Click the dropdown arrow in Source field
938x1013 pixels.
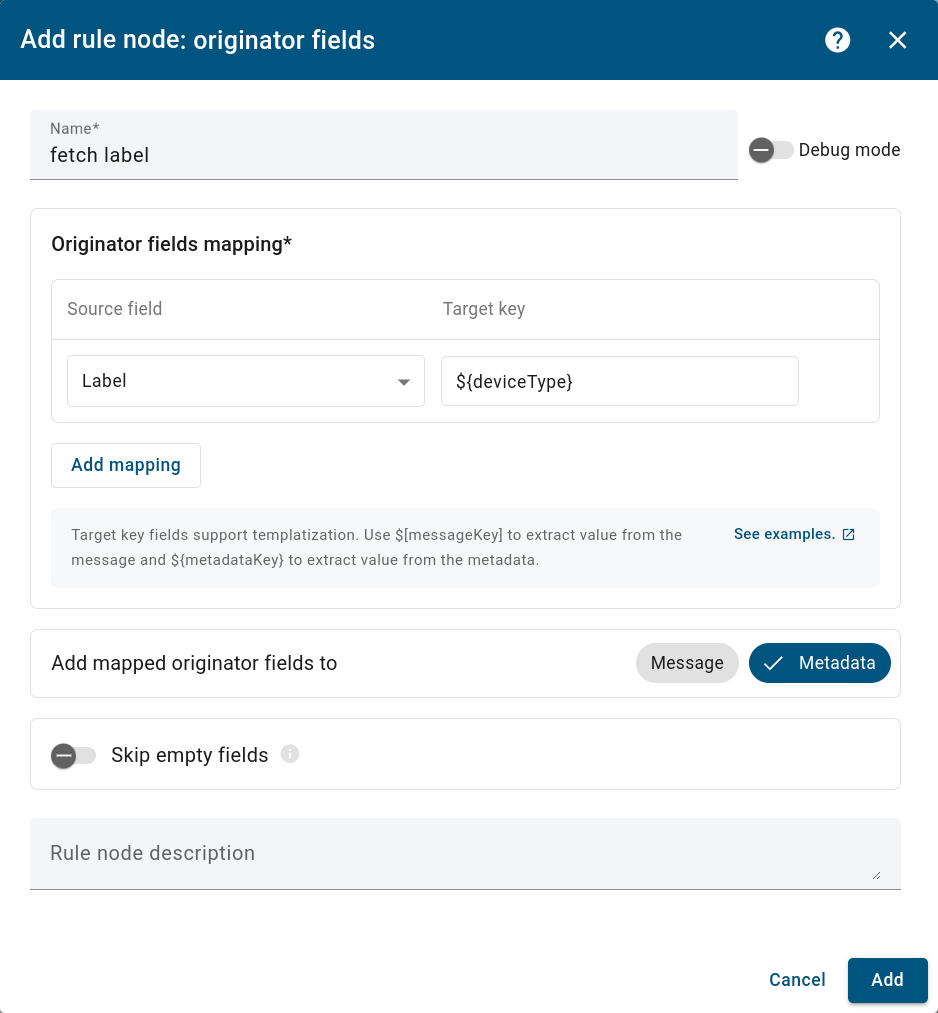point(404,382)
